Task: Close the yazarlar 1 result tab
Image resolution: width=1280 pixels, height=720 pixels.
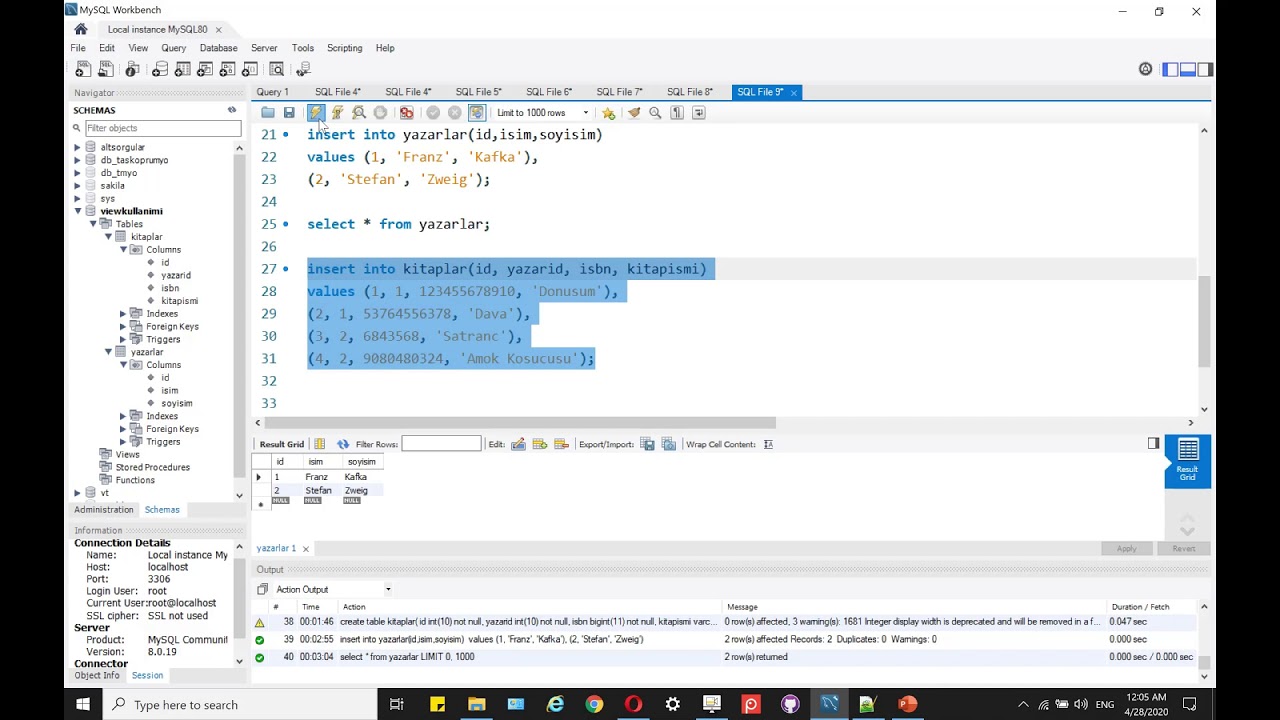Action: tap(306, 549)
